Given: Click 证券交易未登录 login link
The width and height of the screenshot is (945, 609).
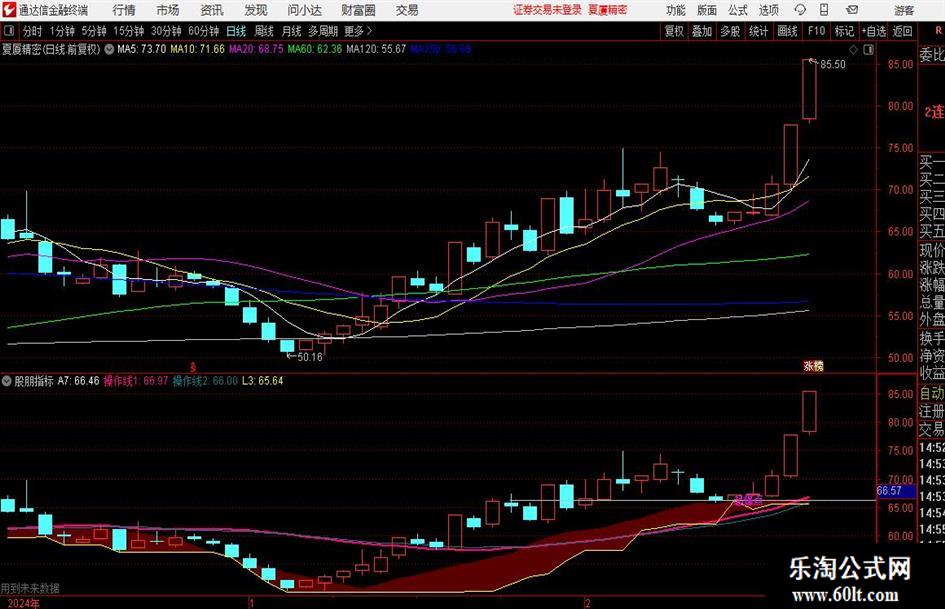Looking at the screenshot, I should tap(547, 10).
